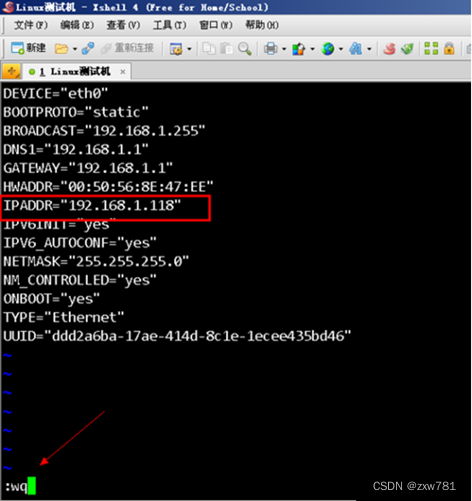Viewport: 472px width, 501px height.
Task: Open the session properties icon
Action: point(176,49)
